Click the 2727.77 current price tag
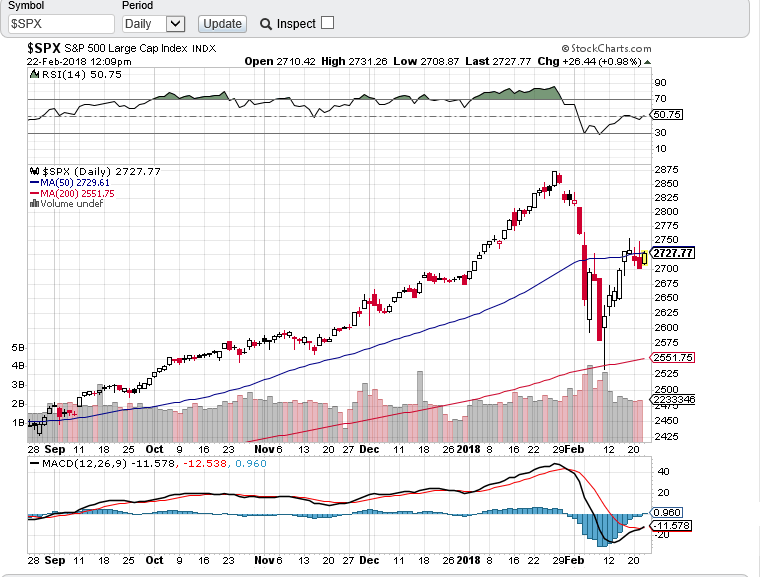The height and width of the screenshot is (577, 760). point(672,253)
